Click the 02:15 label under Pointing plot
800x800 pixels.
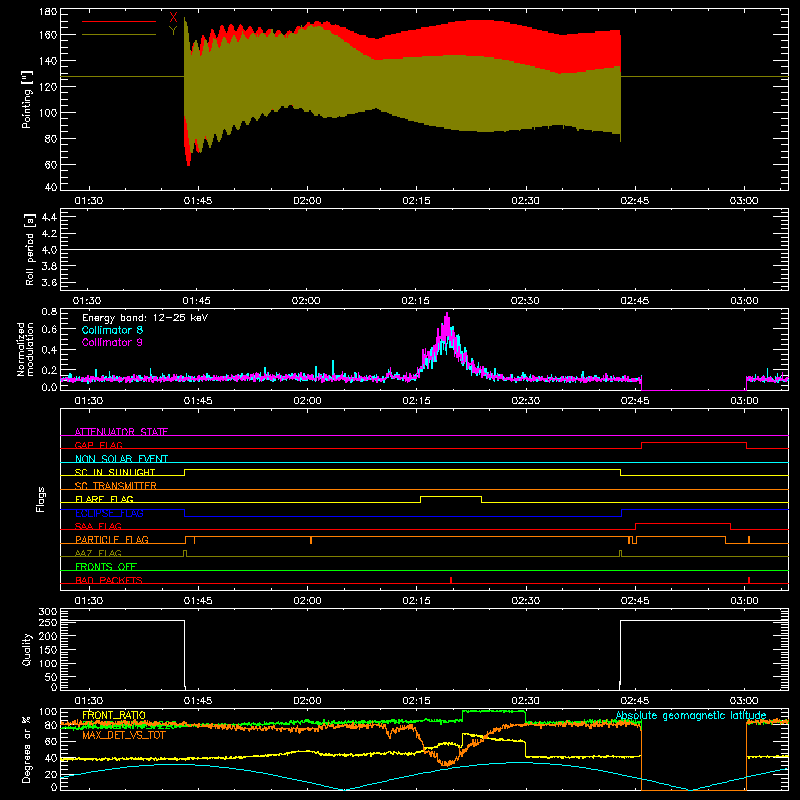[416, 201]
